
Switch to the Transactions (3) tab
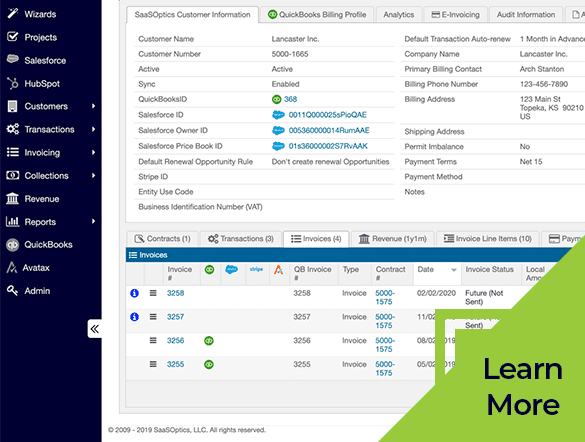pyautogui.click(x=241, y=239)
